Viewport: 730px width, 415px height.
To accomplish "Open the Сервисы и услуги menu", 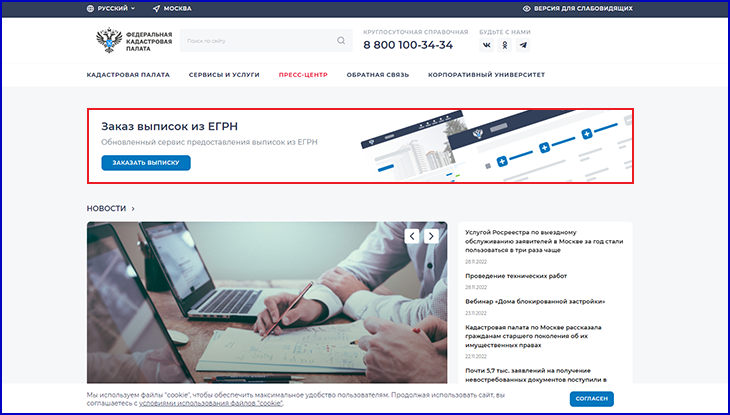I will pyautogui.click(x=224, y=75).
